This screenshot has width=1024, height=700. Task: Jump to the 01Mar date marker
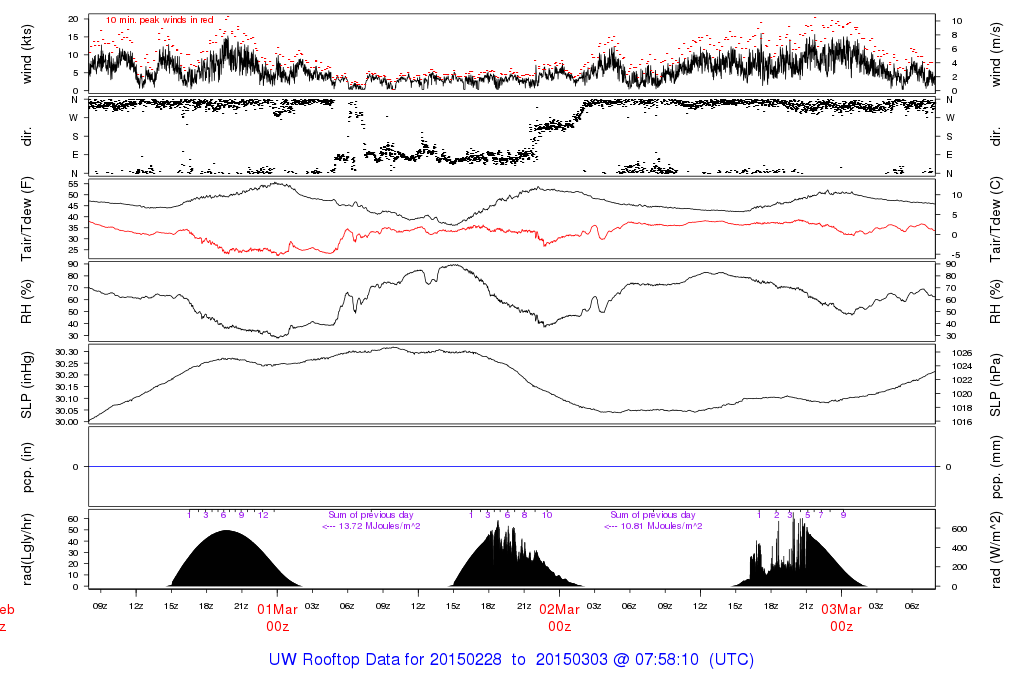click(277, 609)
